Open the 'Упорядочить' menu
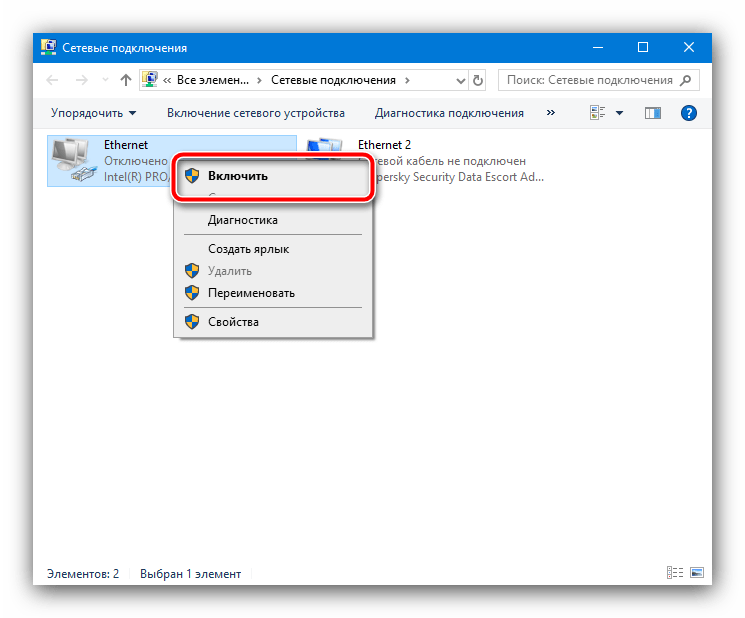 pyautogui.click(x=94, y=113)
